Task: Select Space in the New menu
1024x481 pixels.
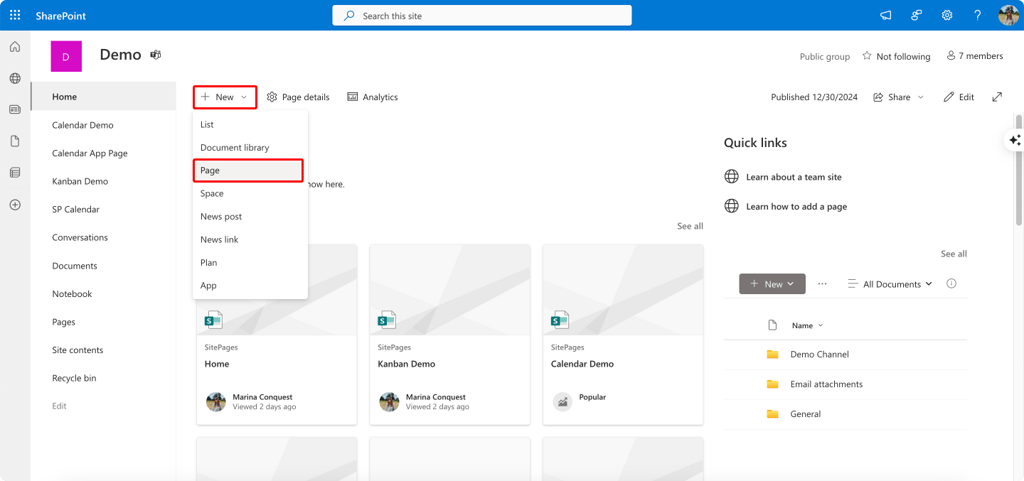Action: point(250,194)
